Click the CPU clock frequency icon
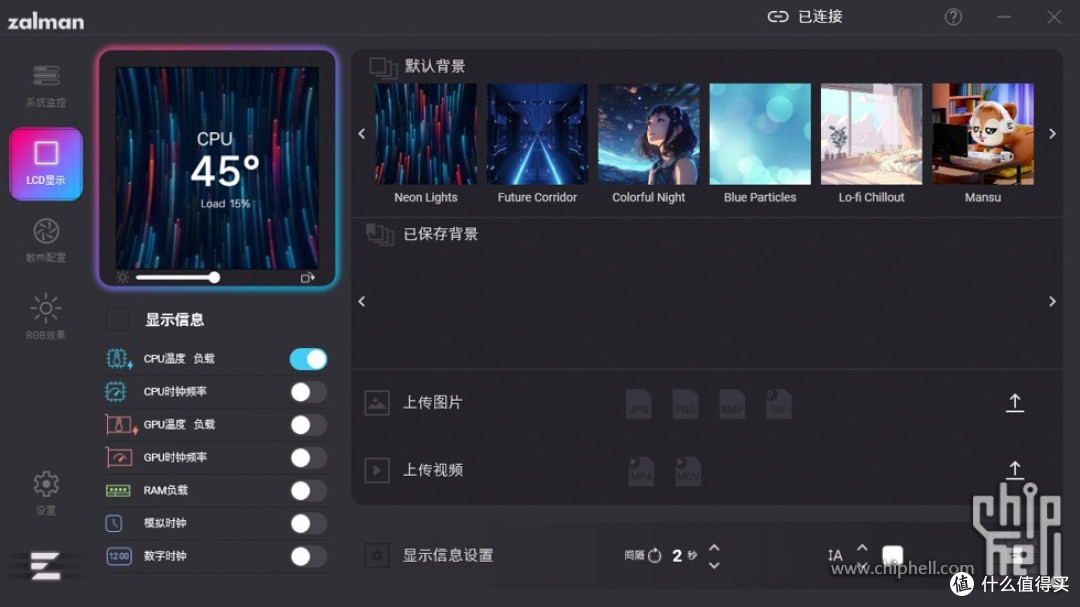1080x607 pixels. pos(116,392)
